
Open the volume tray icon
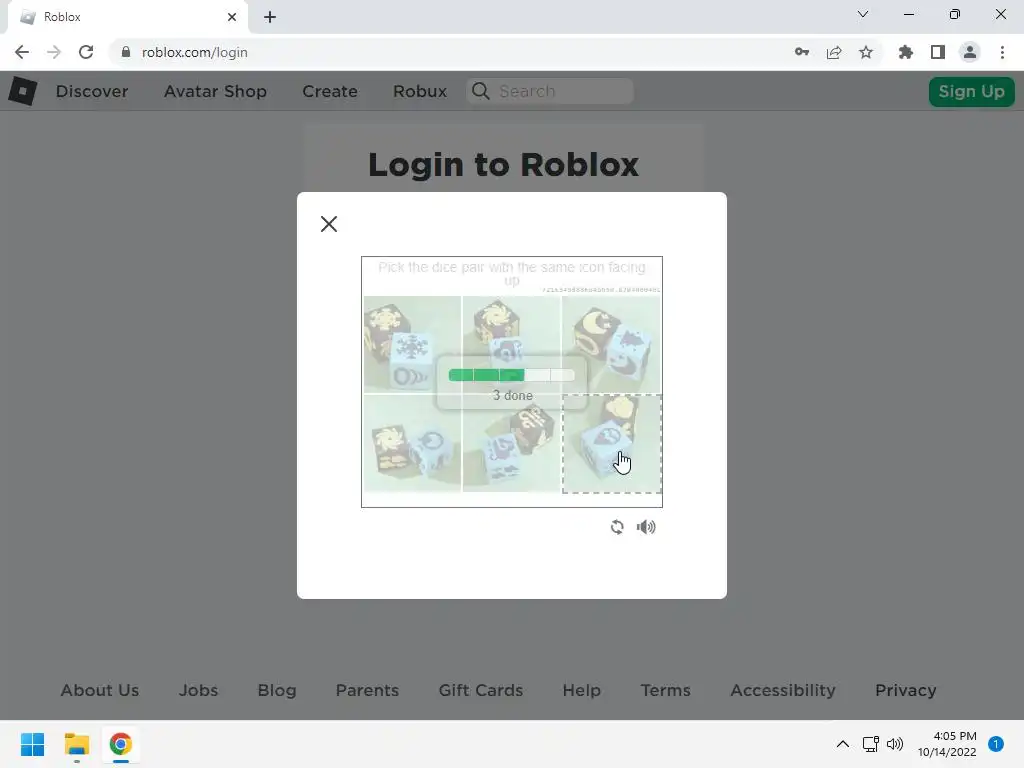tap(895, 744)
